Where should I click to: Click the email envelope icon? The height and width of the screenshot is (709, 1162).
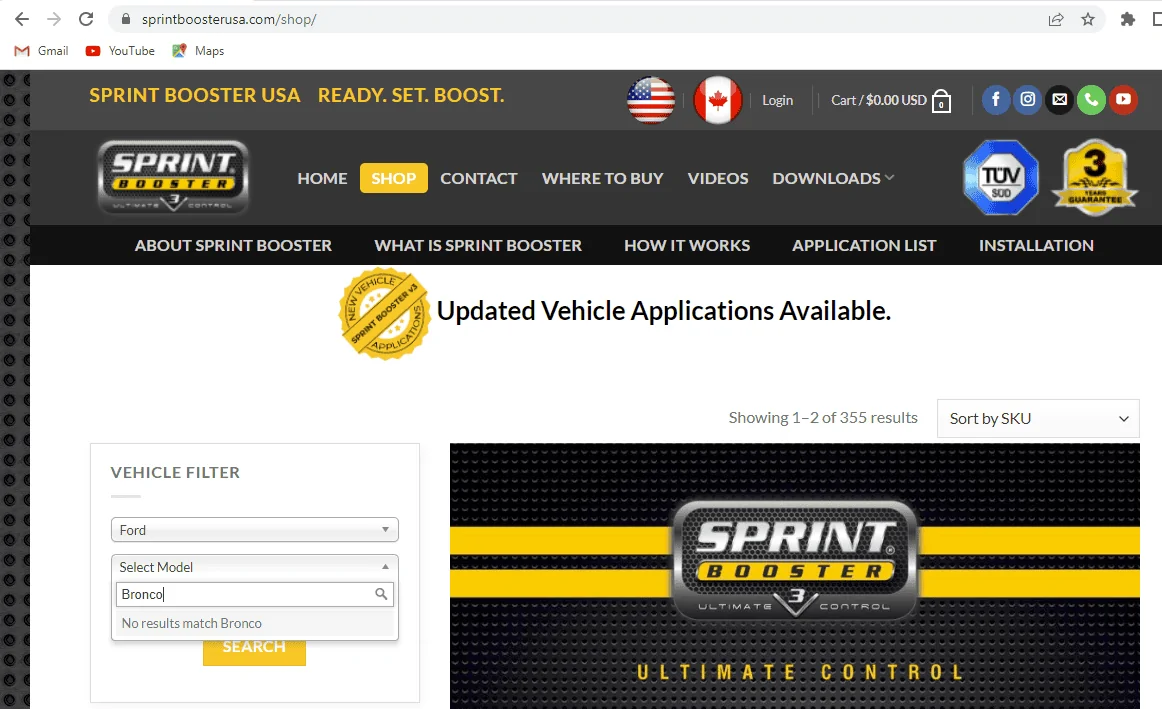point(1060,99)
